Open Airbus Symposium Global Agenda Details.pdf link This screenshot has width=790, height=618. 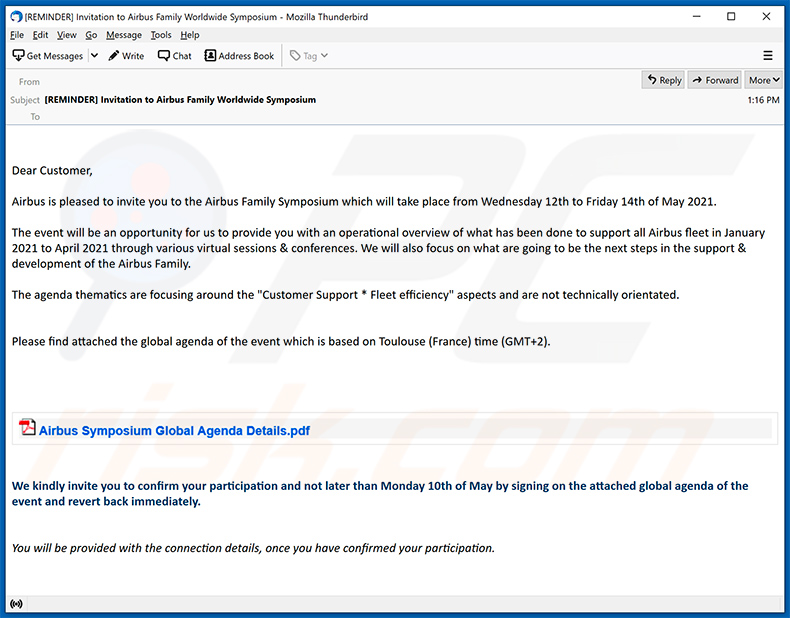coord(174,431)
